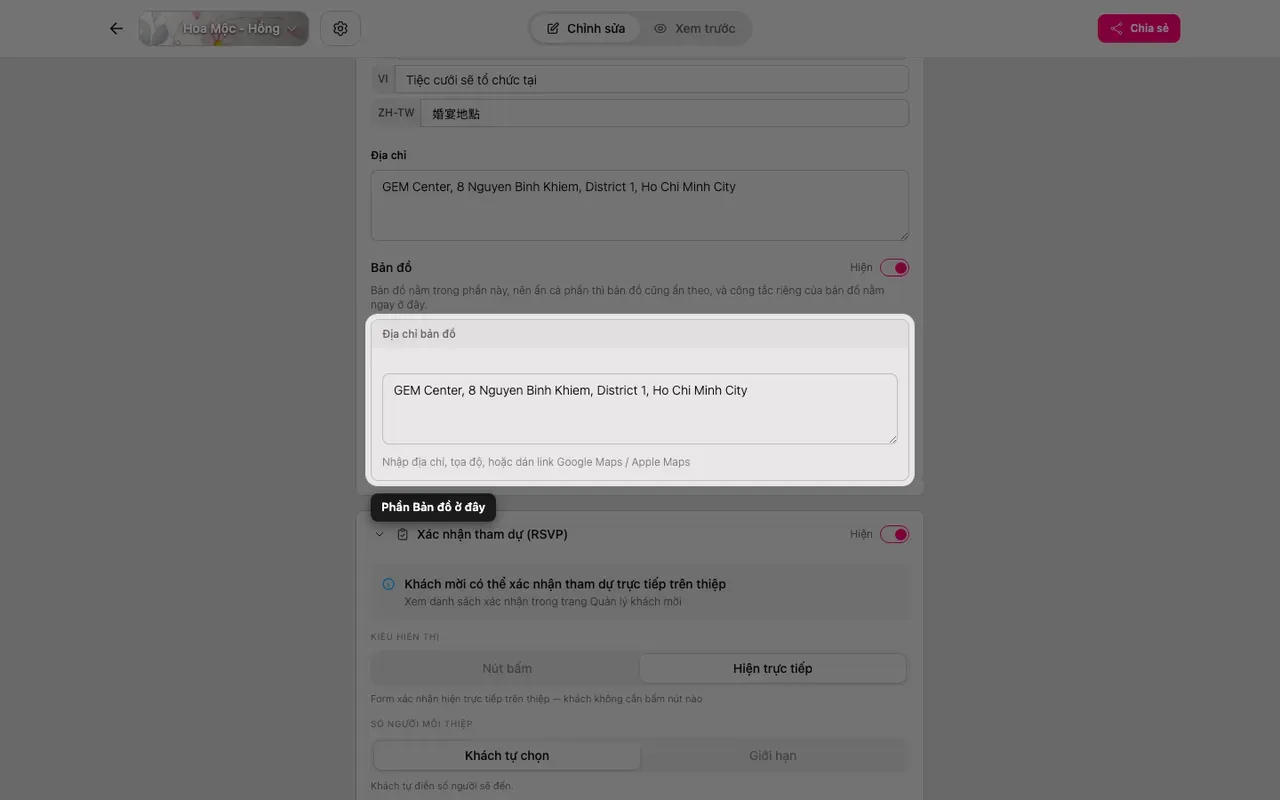Select the Hiện trực tiếp display option

pyautogui.click(x=773, y=668)
